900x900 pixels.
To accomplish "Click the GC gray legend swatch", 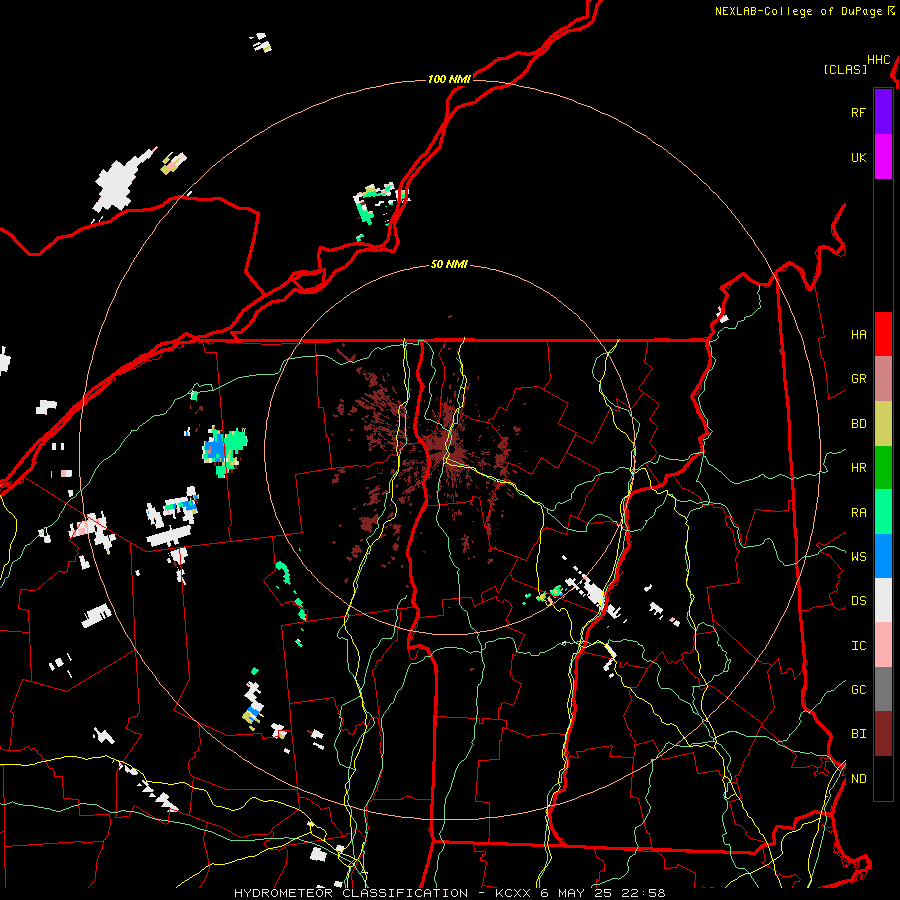I will (x=883, y=689).
